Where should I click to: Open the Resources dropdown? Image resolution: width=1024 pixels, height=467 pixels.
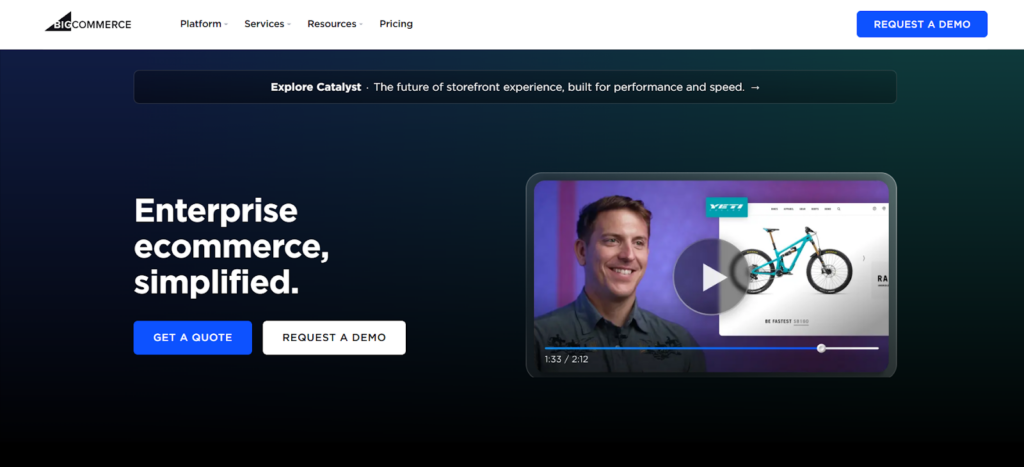pyautogui.click(x=335, y=24)
